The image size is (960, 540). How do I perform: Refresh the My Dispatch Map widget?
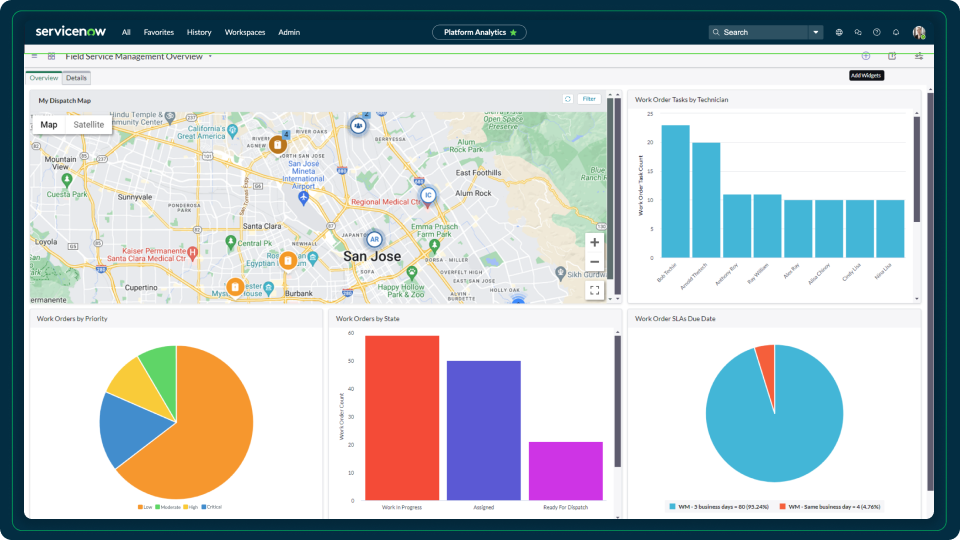(x=568, y=99)
